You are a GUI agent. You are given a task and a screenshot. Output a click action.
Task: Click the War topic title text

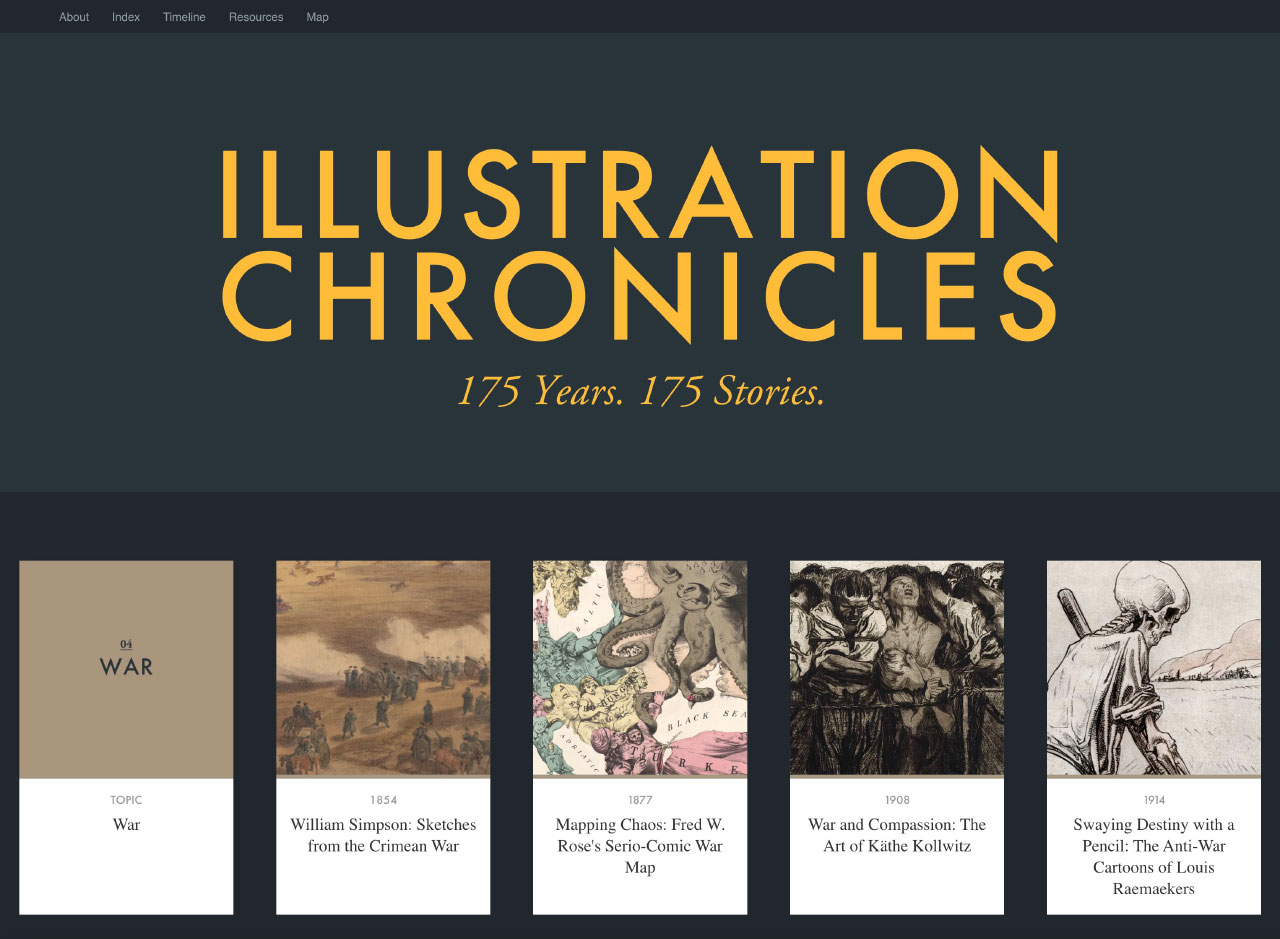point(126,825)
